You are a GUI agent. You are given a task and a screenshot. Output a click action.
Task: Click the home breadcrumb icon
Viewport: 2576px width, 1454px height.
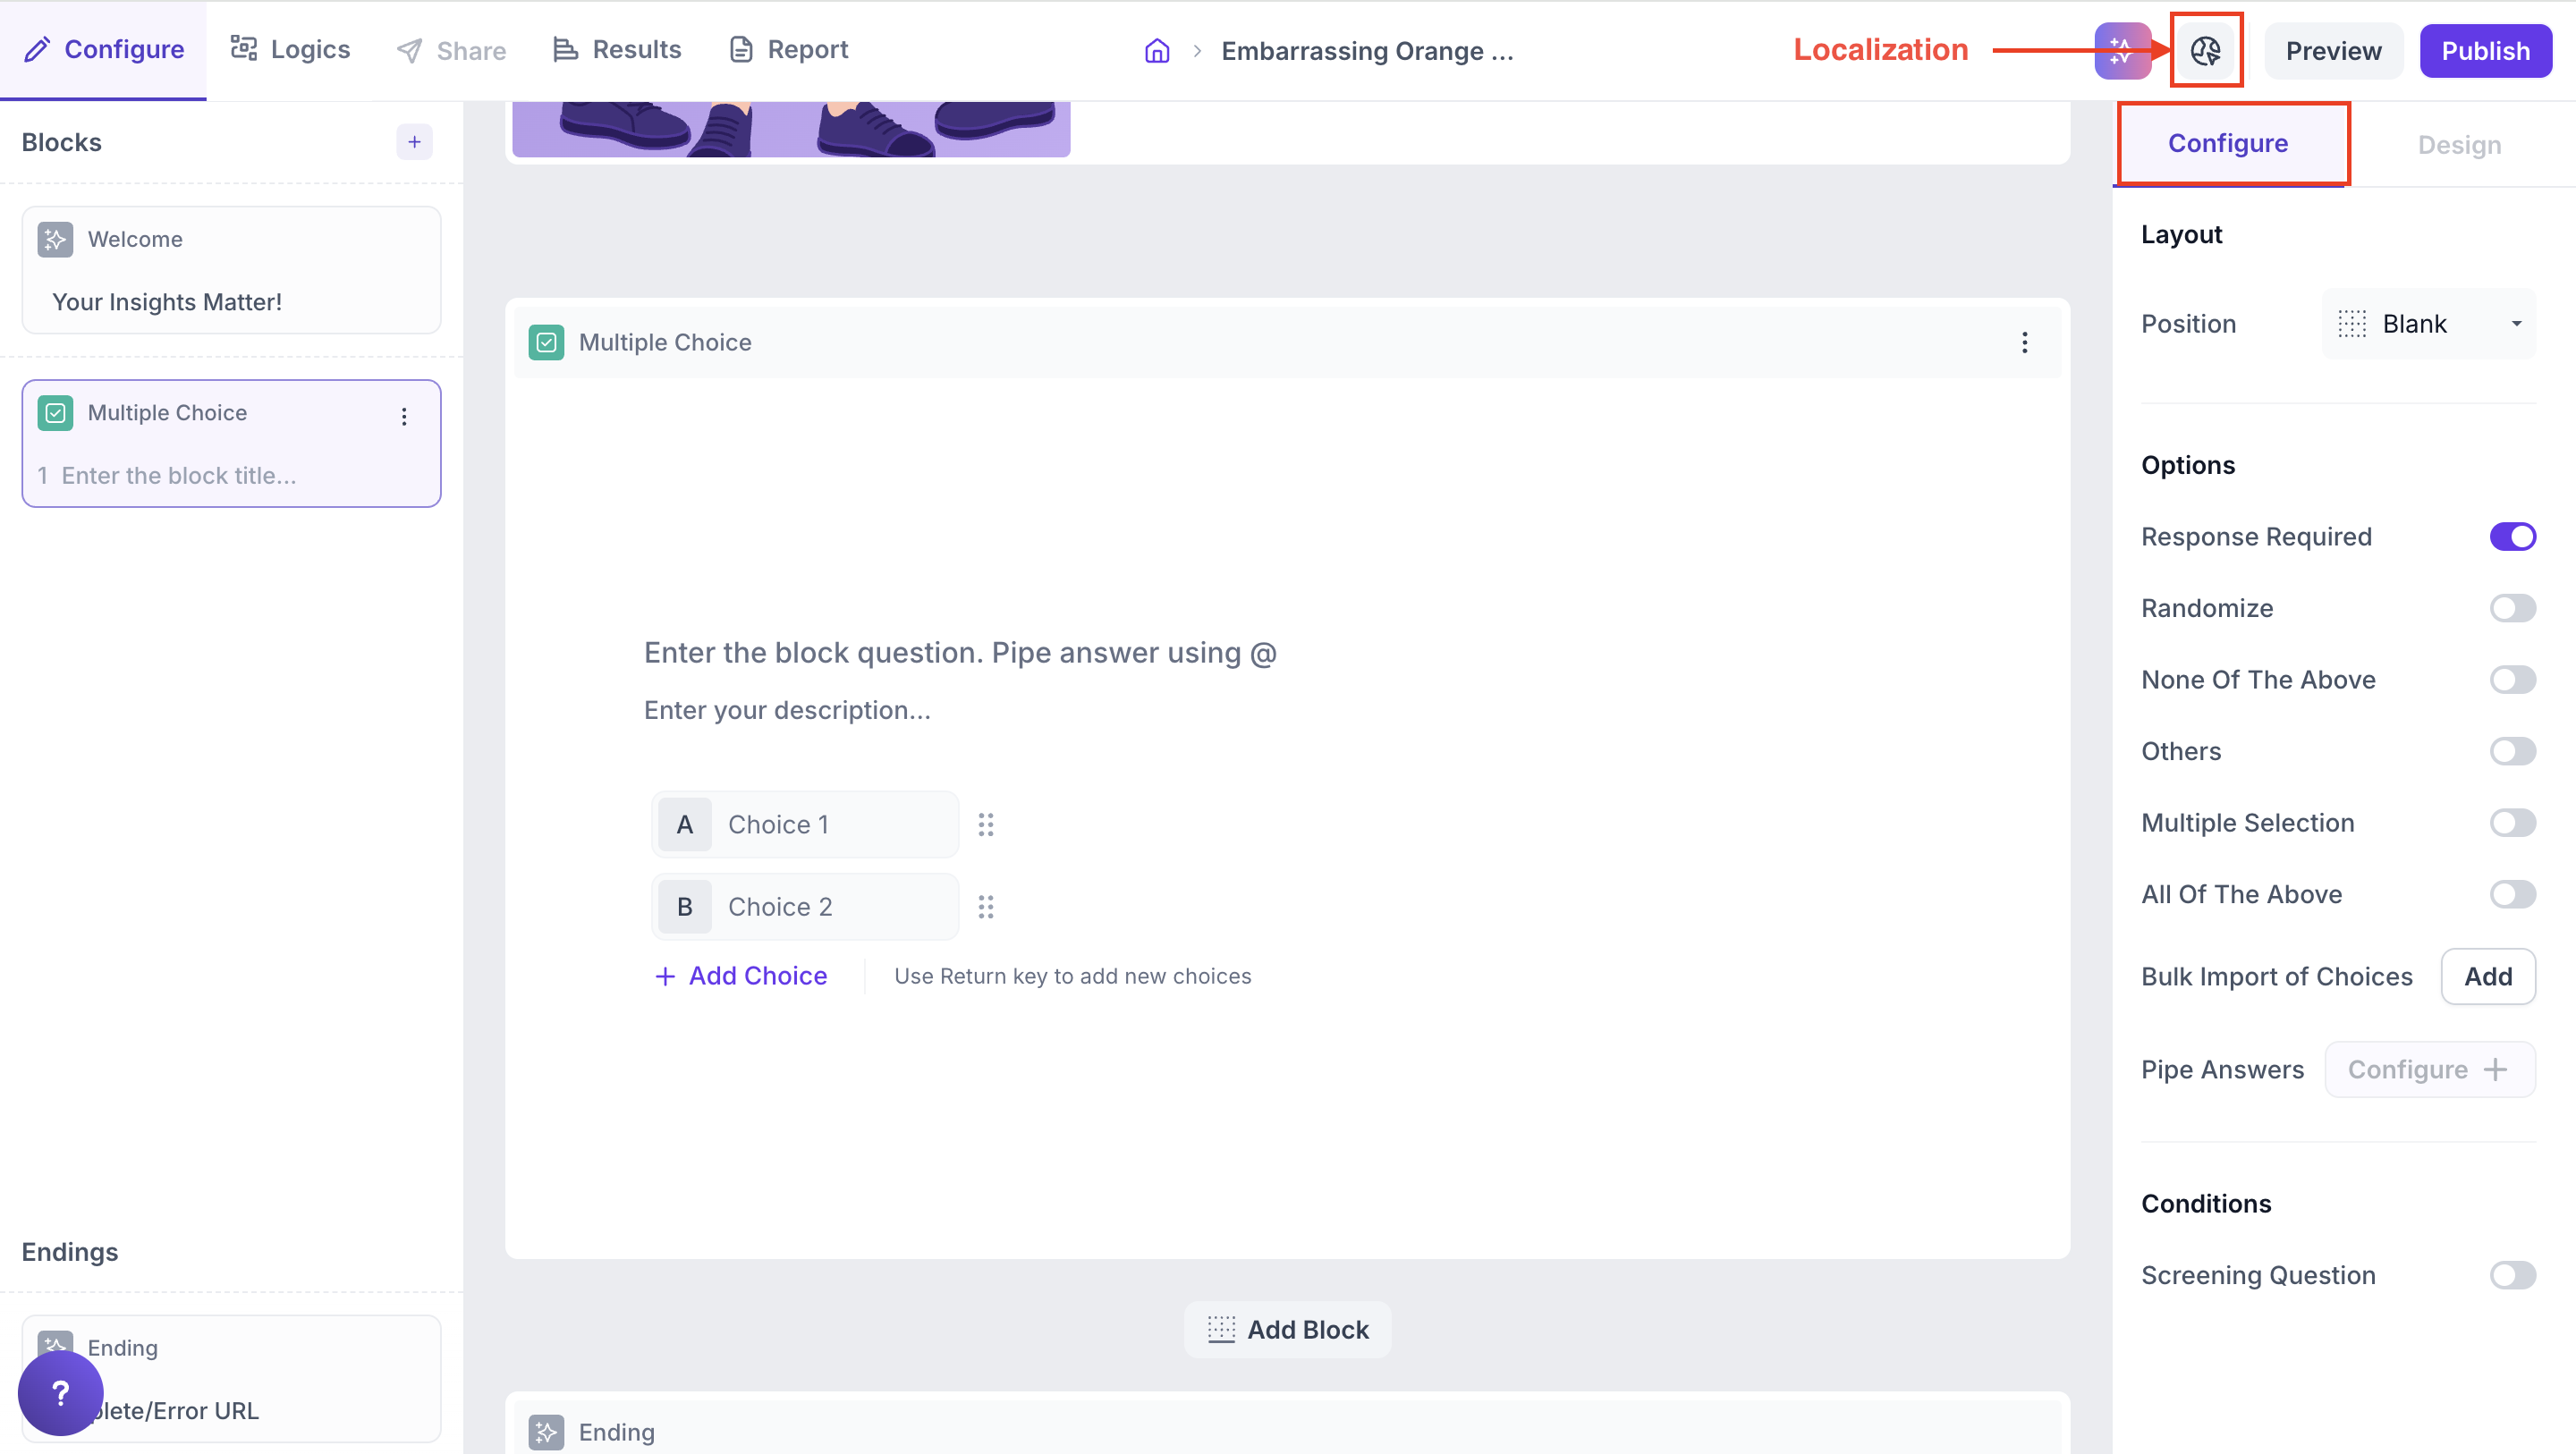click(1157, 51)
